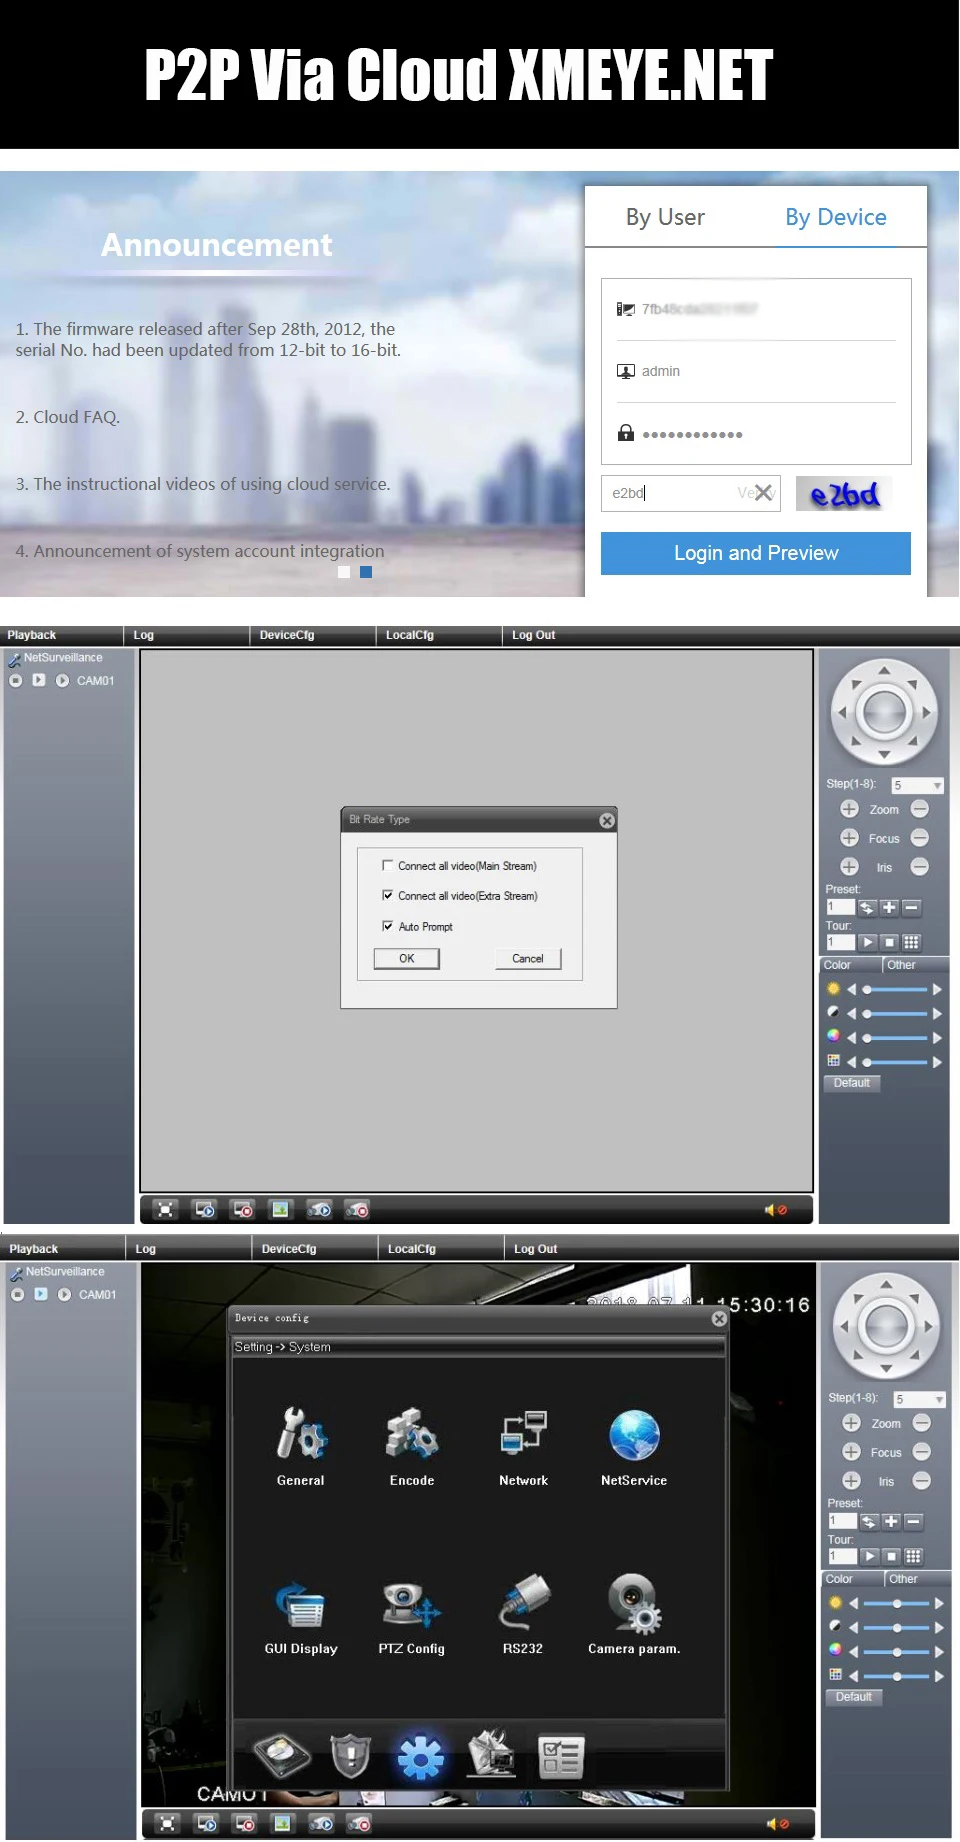960x1842 pixels.
Task: Open the GUI Display icon
Action: (300, 1604)
